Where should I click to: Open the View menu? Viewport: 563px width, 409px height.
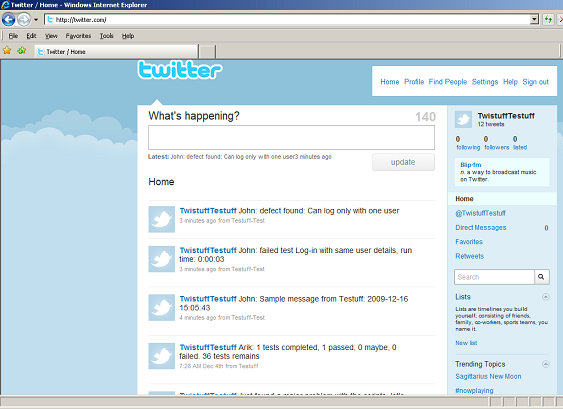point(51,36)
